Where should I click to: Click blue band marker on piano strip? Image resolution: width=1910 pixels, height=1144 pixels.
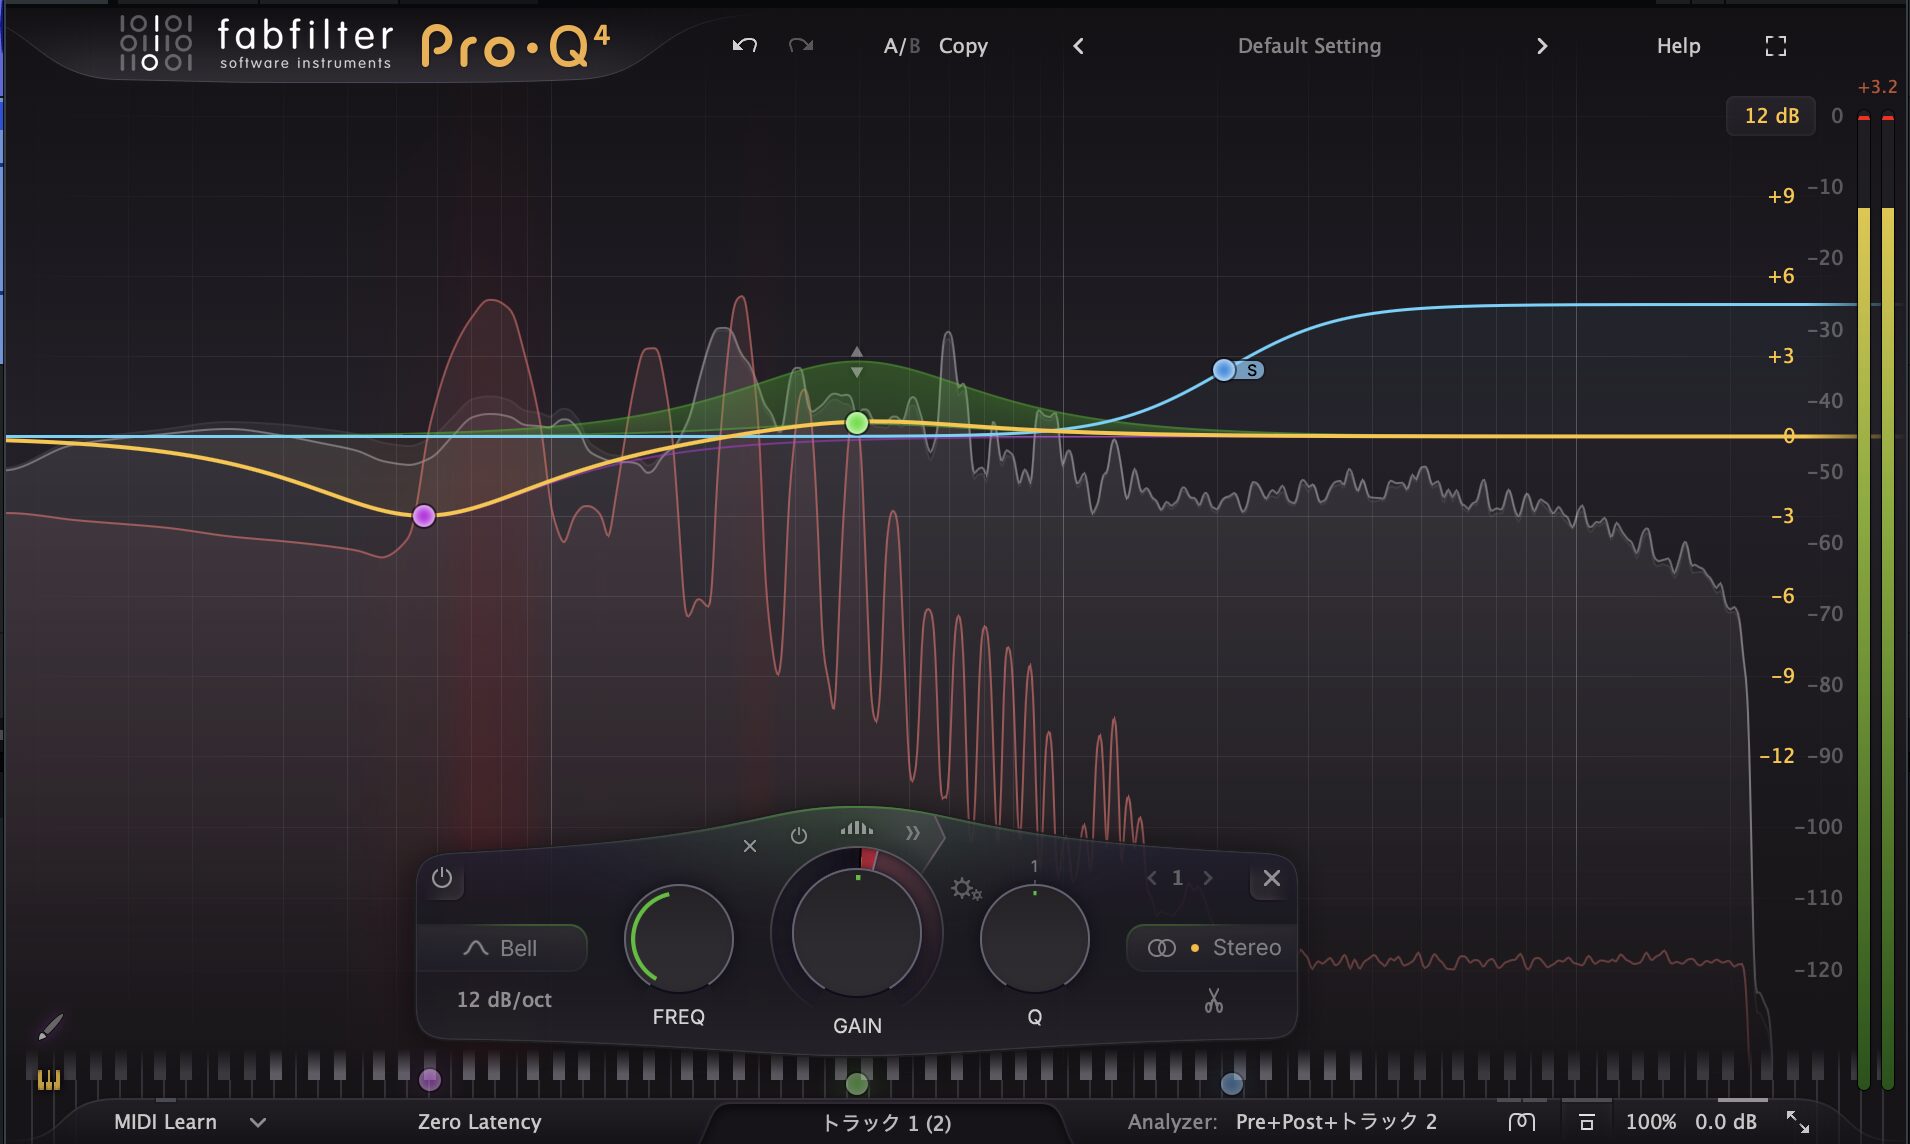(x=1232, y=1083)
